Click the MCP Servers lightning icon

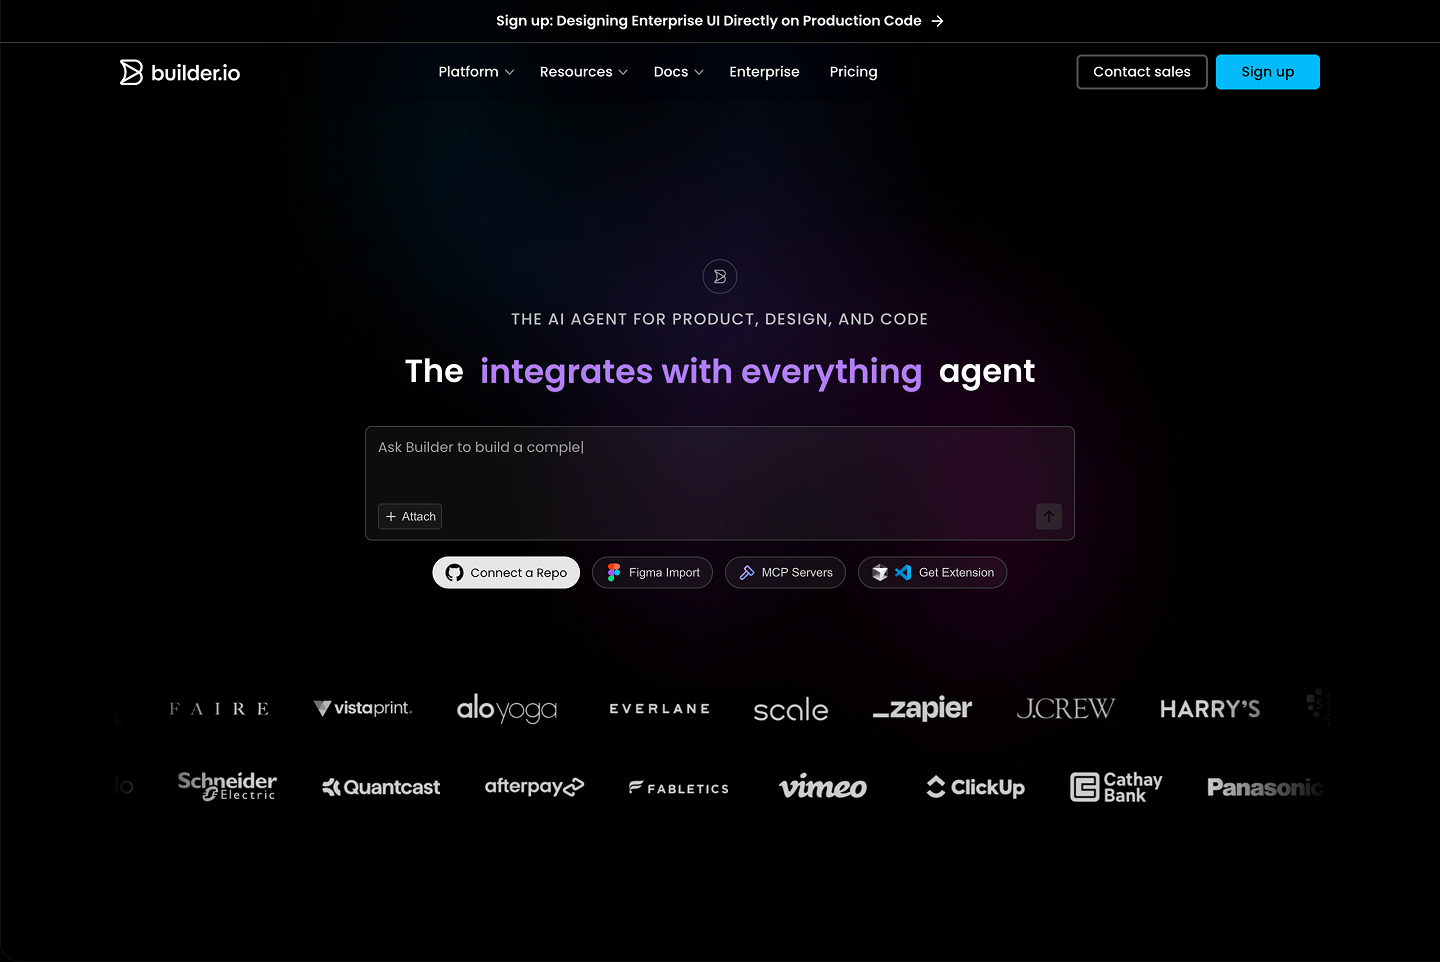(x=747, y=572)
